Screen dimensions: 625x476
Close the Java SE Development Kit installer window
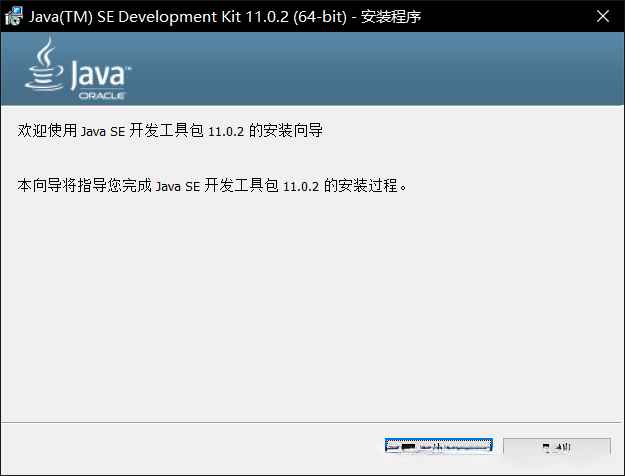click(603, 16)
